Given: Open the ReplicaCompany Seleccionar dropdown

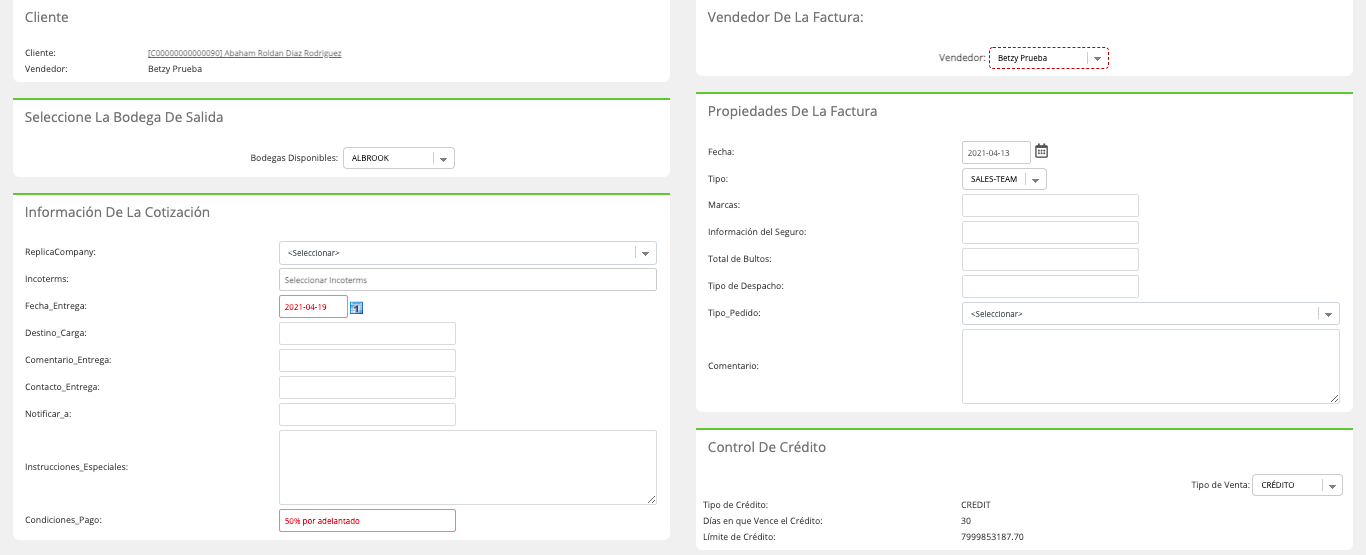Looking at the screenshot, I should pyautogui.click(x=468, y=253).
